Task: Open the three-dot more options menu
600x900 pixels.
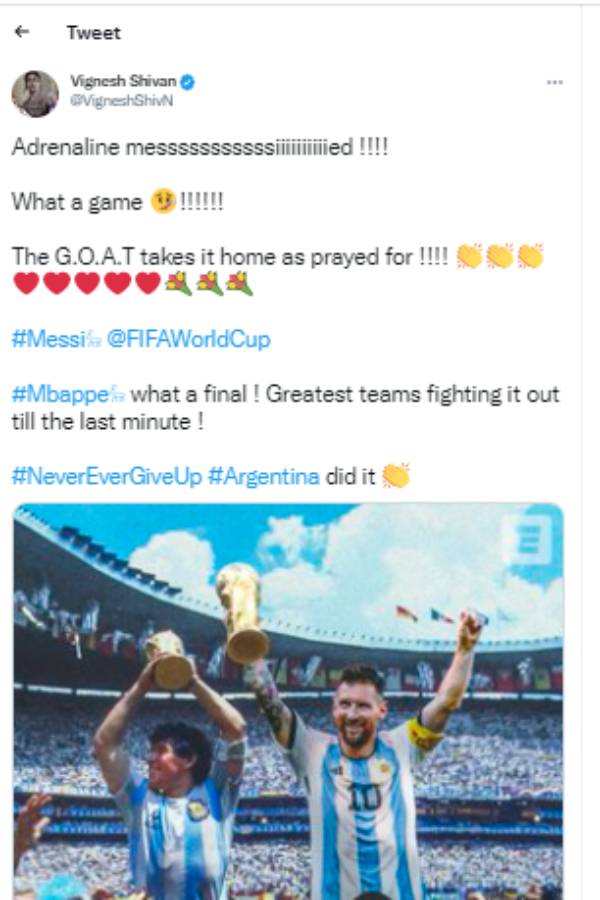Action: 555,82
